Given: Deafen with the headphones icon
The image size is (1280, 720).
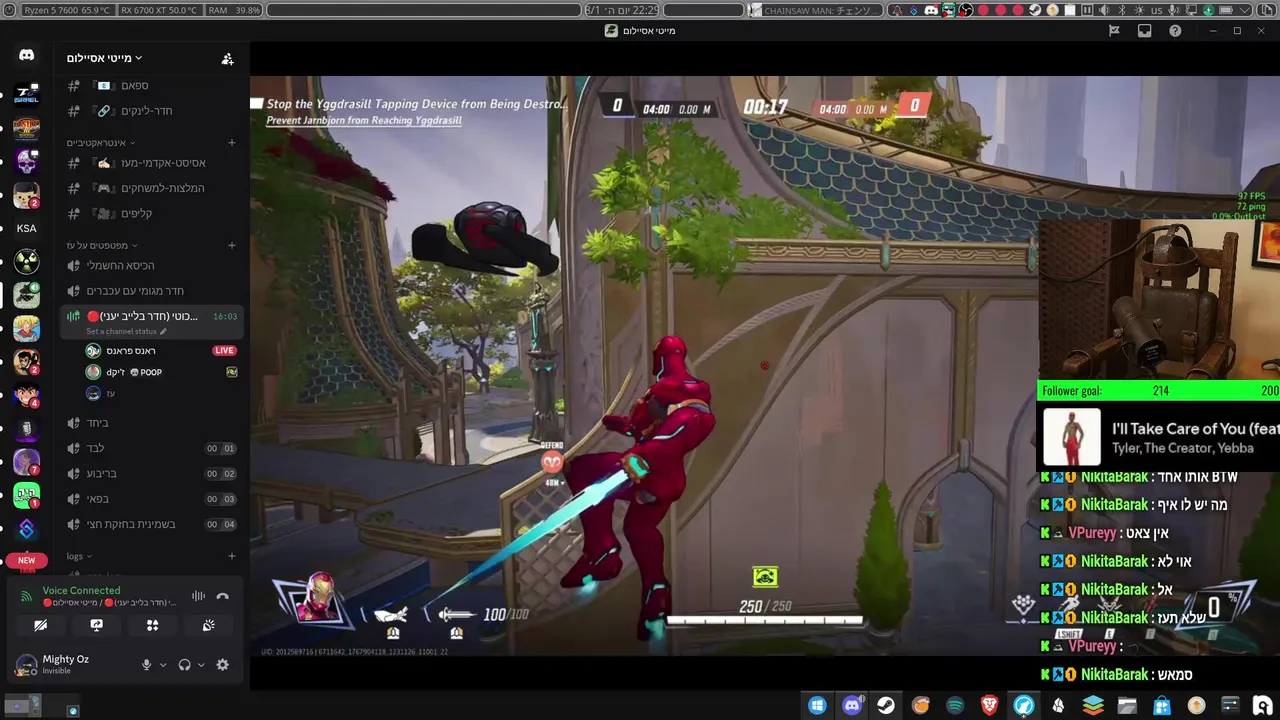Looking at the screenshot, I should (x=184, y=665).
